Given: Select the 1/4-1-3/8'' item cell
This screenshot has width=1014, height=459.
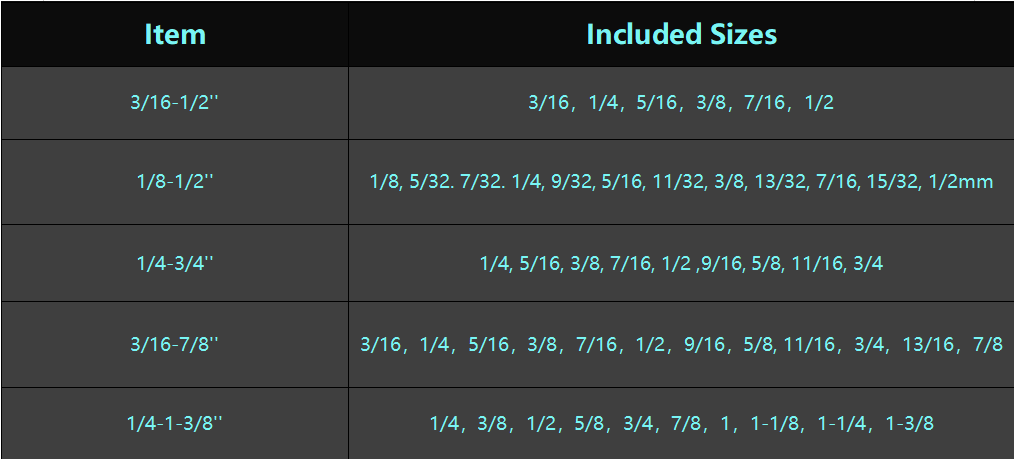Looking at the screenshot, I should click(x=175, y=423).
